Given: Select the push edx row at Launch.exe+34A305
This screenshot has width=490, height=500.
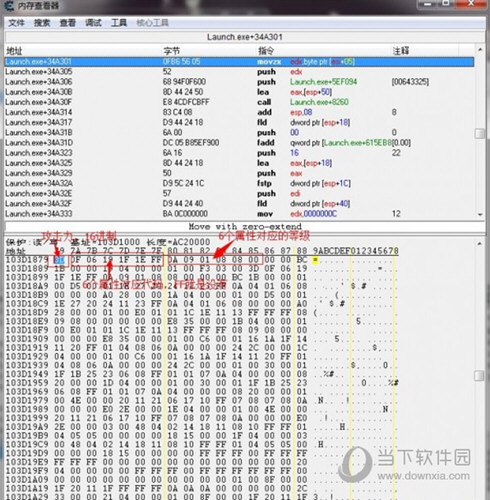Looking at the screenshot, I should [x=239, y=72].
